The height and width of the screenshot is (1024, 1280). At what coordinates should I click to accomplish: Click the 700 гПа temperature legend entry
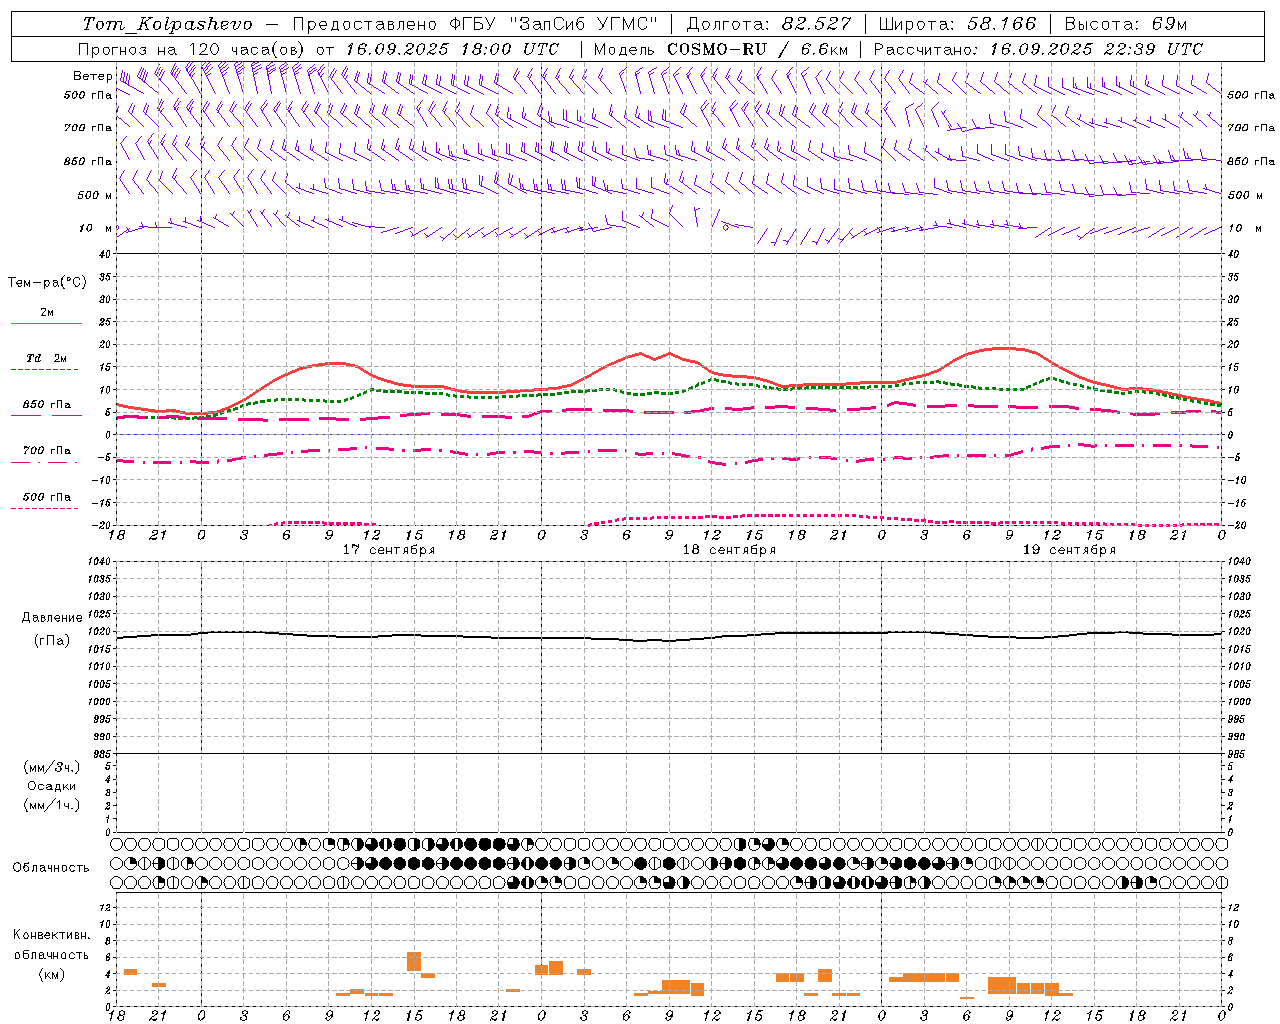click(x=46, y=451)
